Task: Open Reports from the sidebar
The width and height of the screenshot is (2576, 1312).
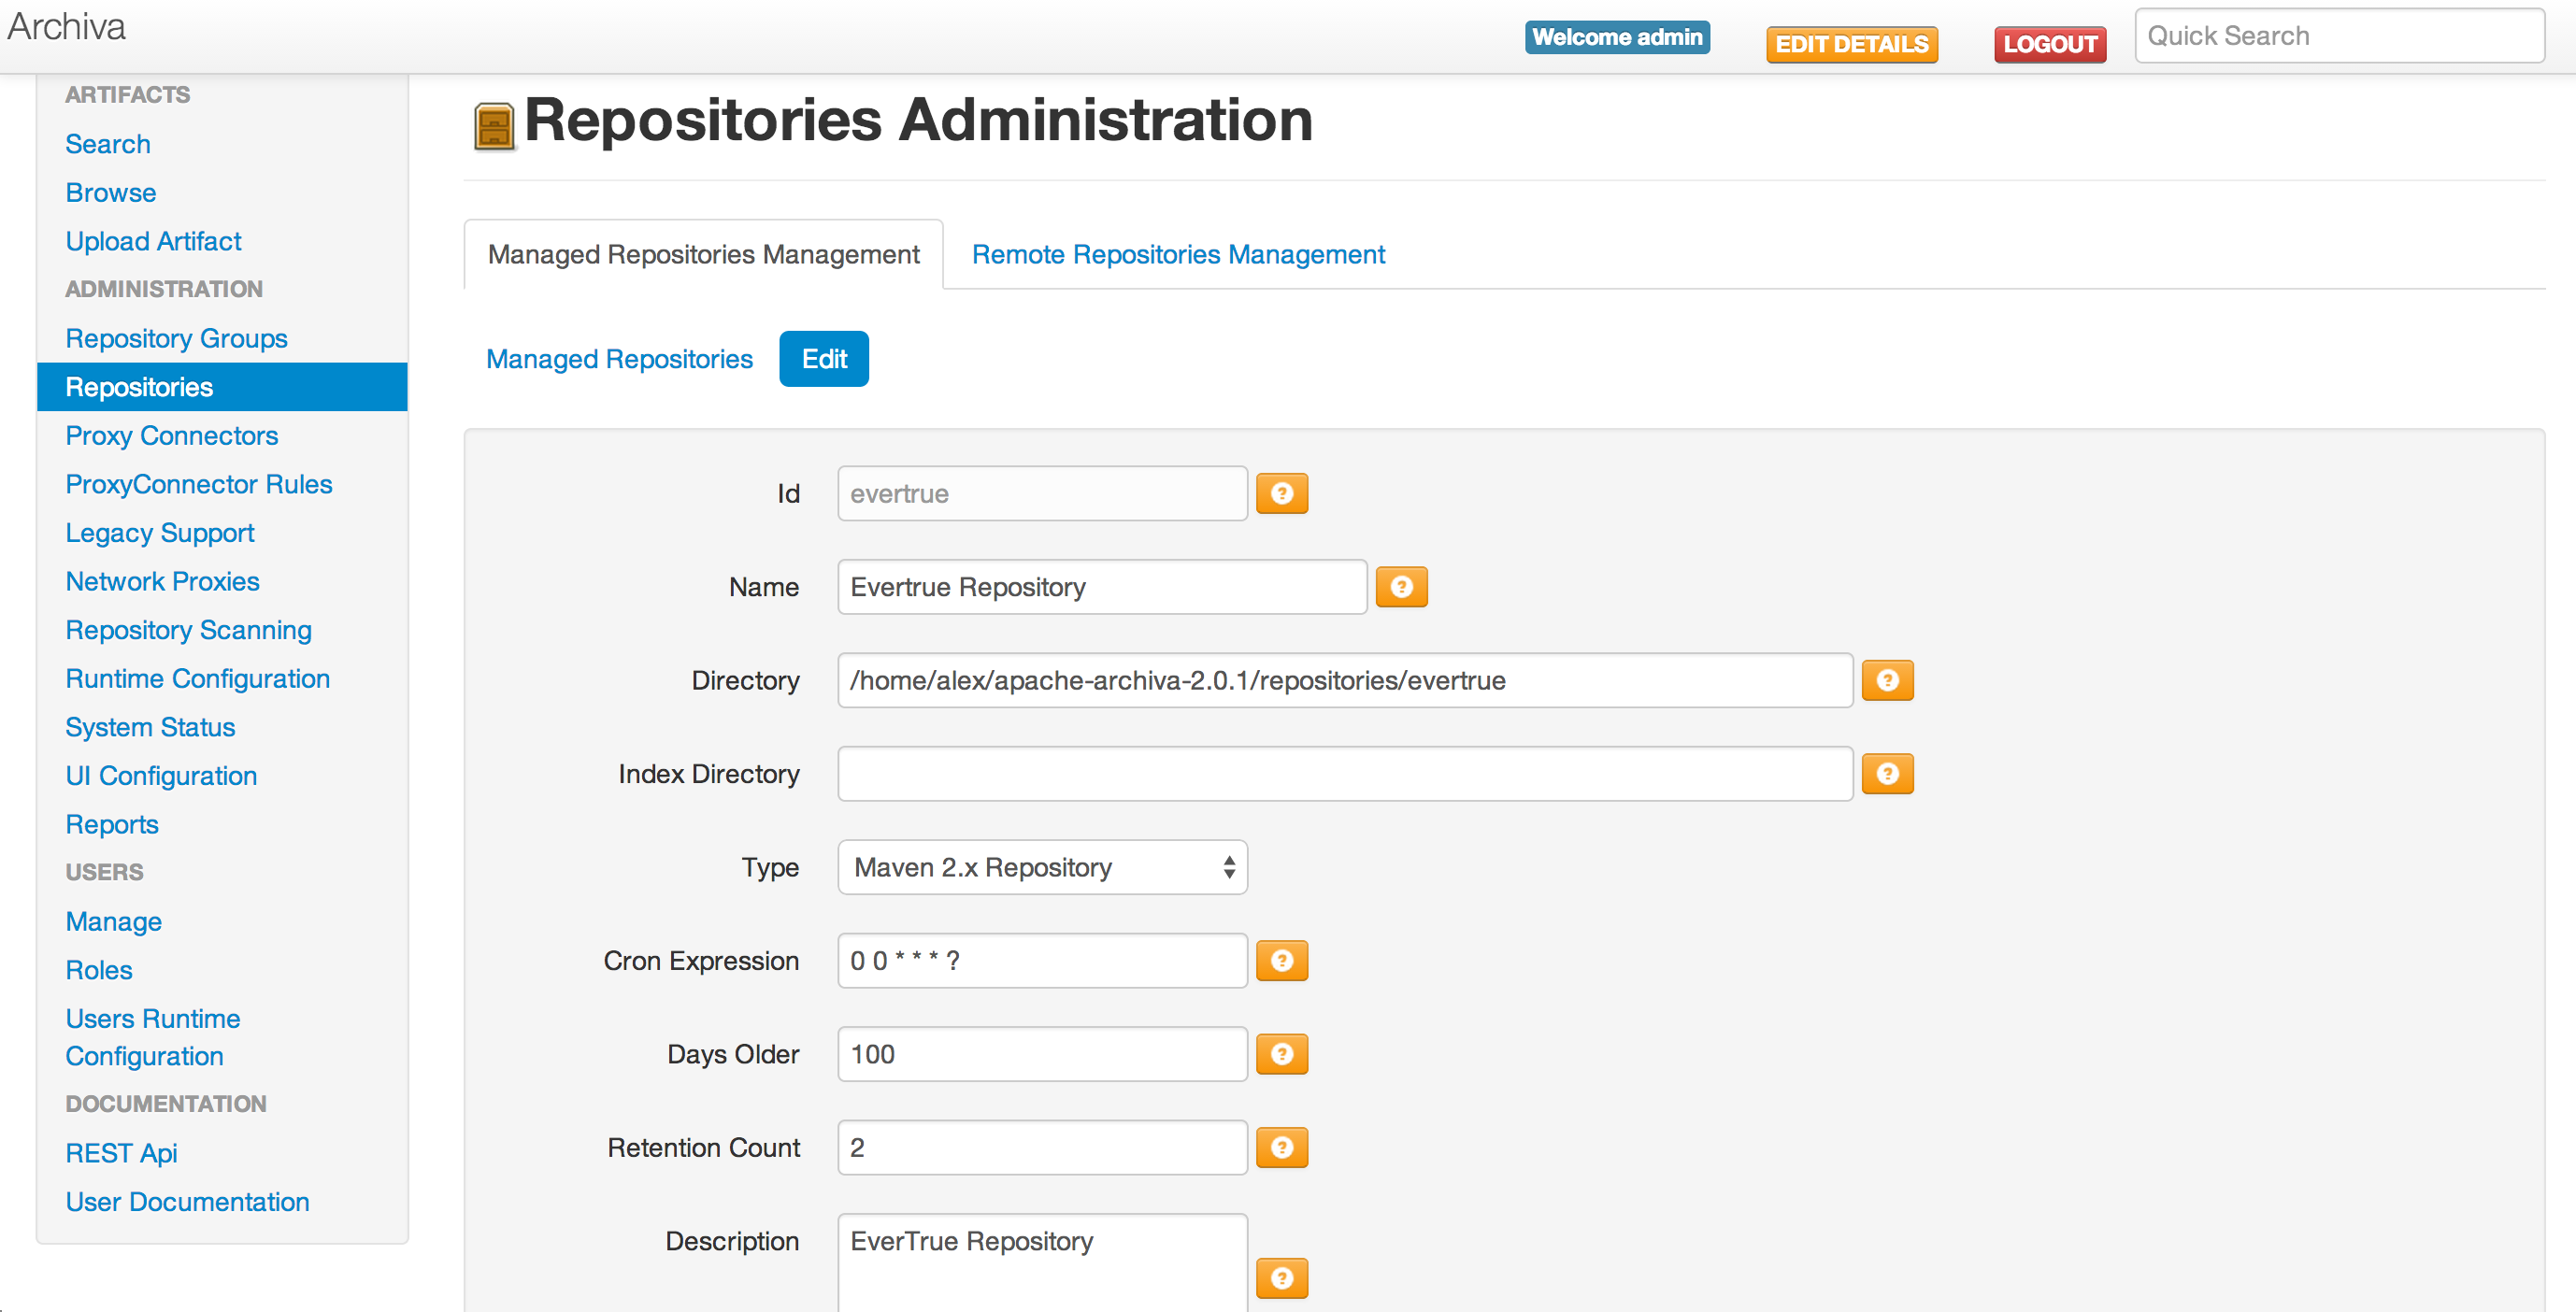Action: [x=112, y=824]
